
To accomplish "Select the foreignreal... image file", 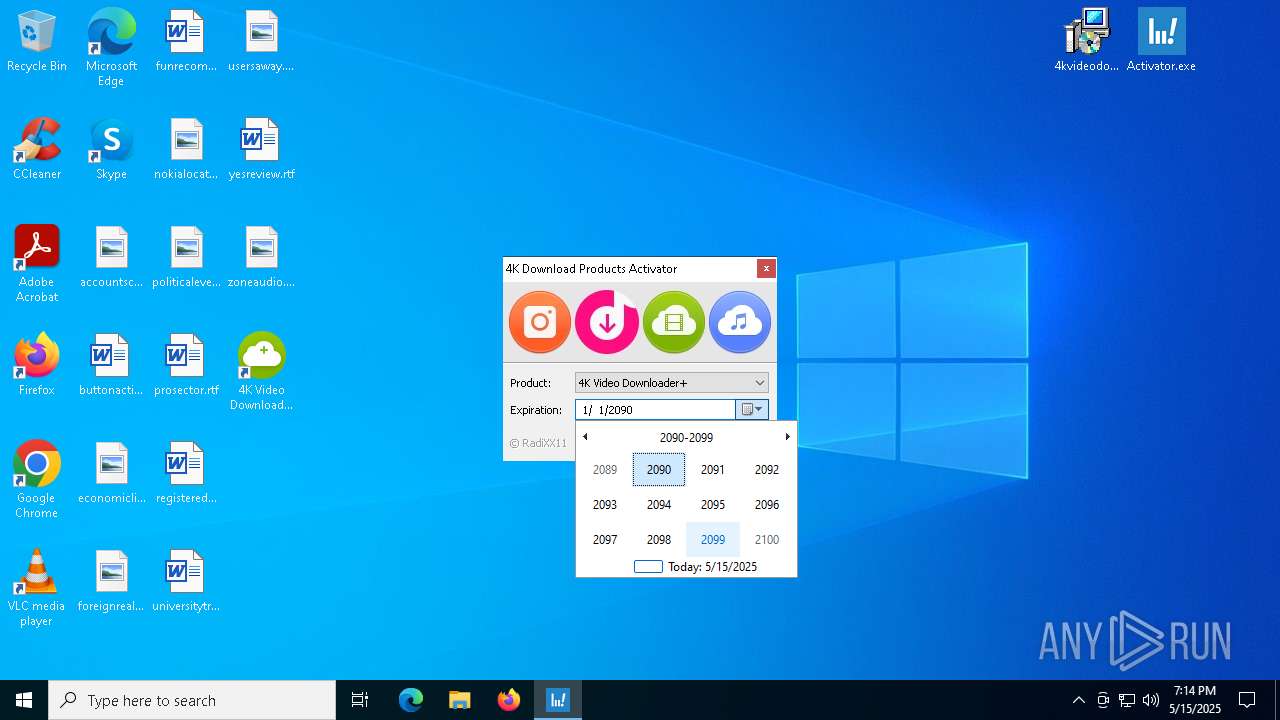I will [x=111, y=582].
